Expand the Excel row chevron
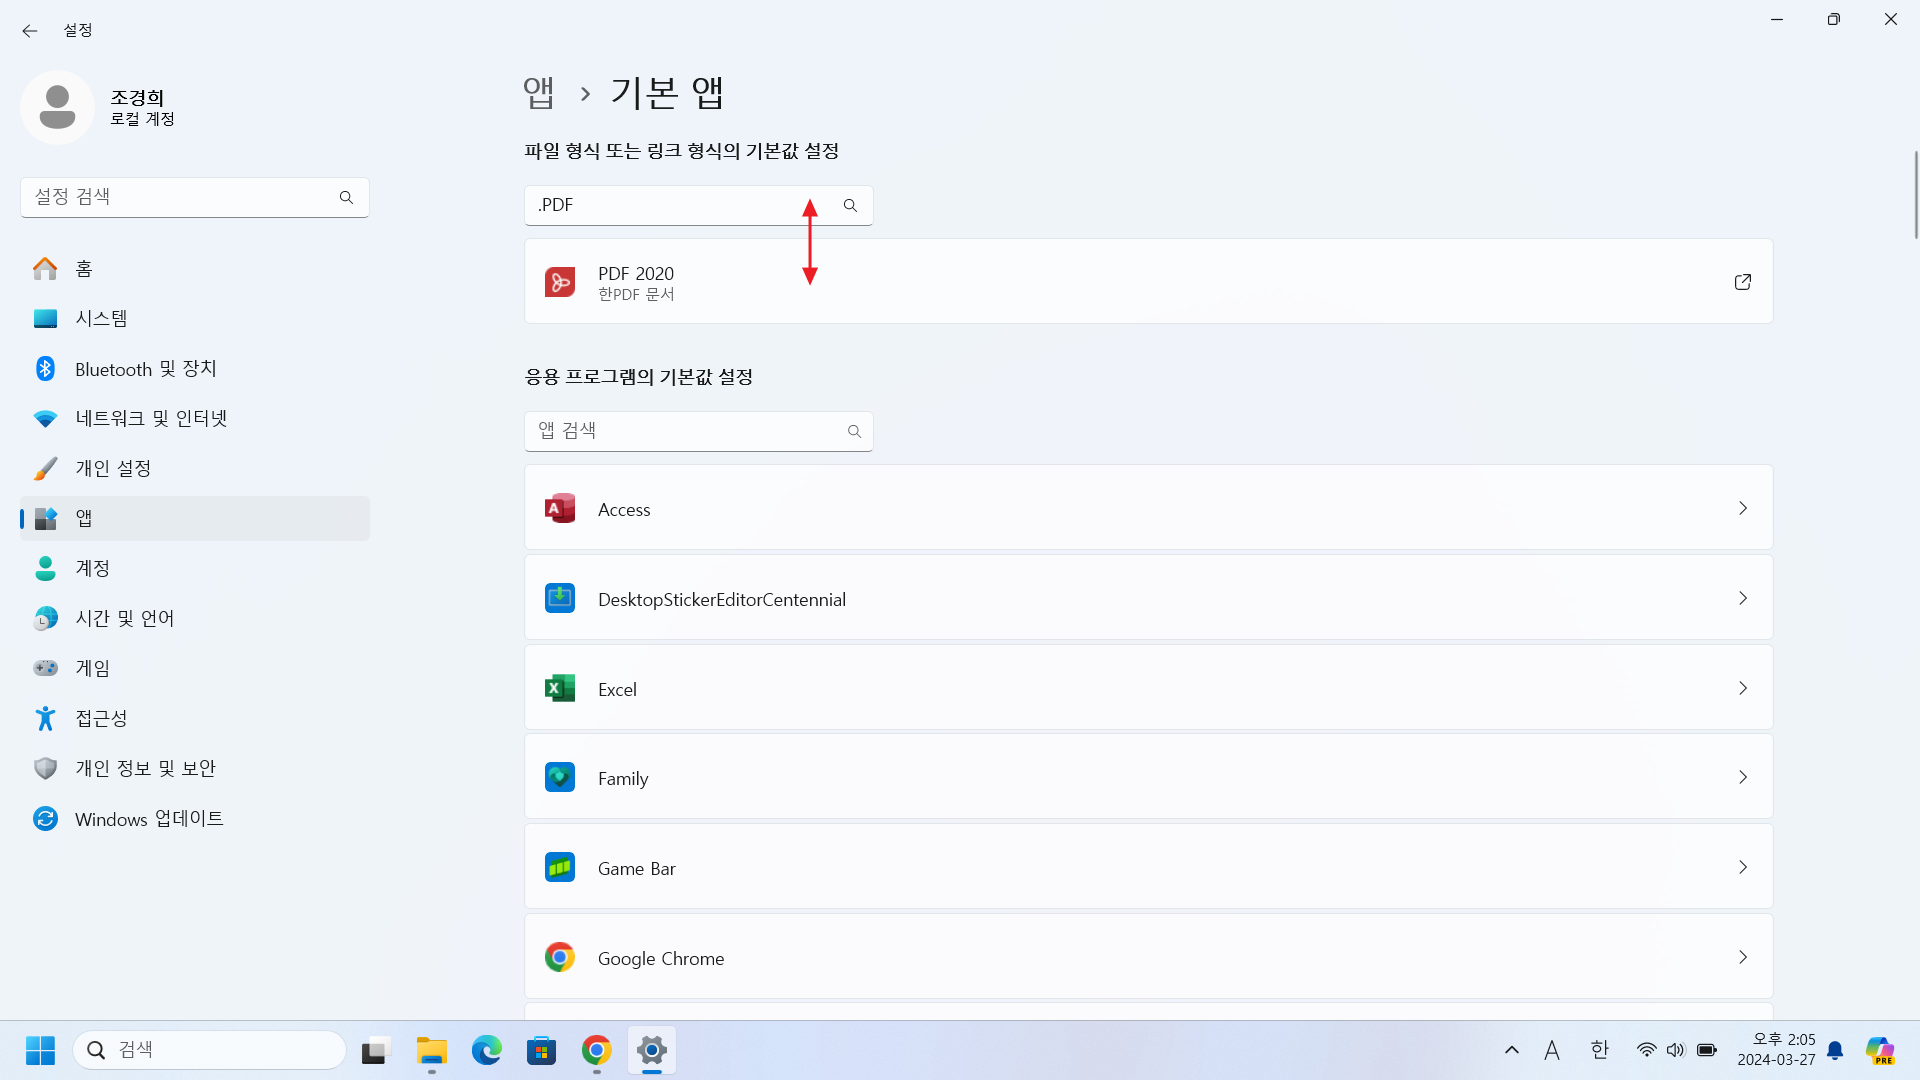The width and height of the screenshot is (1920, 1080). 1743,688
